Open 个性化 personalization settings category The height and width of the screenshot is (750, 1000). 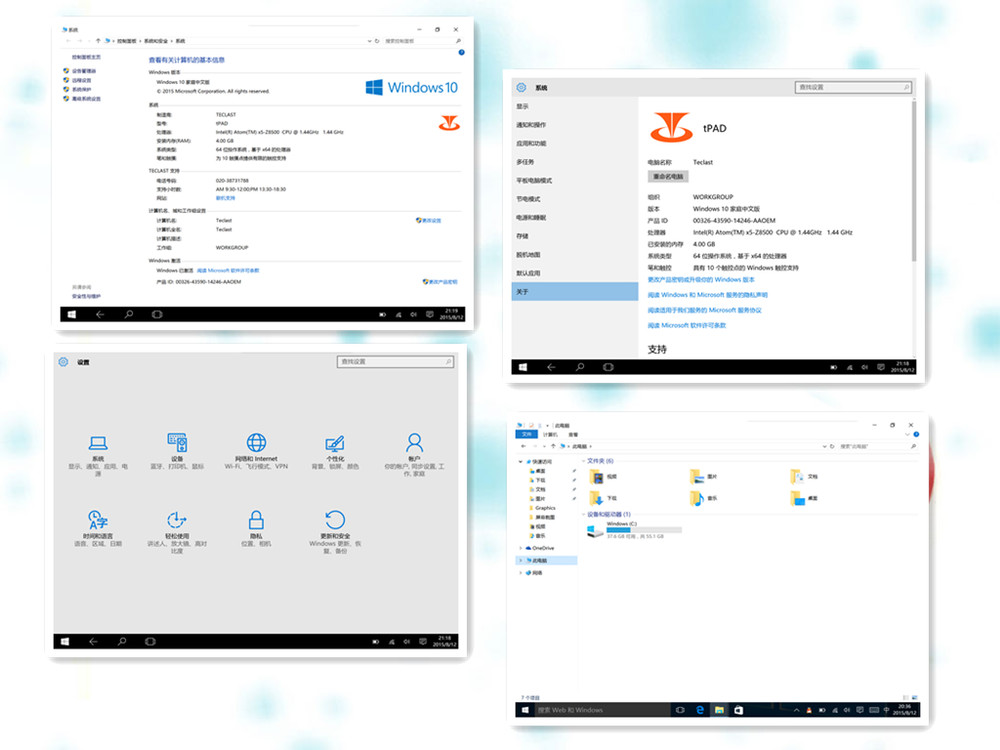click(x=335, y=451)
